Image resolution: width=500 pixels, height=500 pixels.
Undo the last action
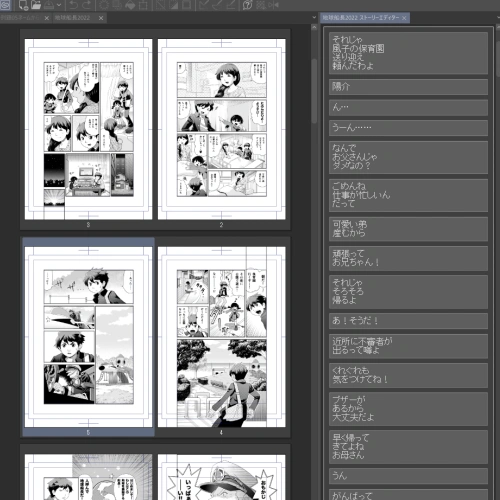(x=74, y=5)
